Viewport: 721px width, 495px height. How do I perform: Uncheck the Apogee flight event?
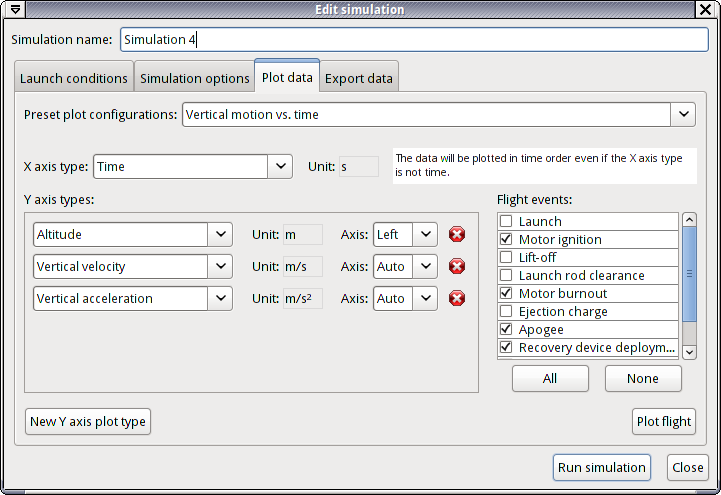(x=507, y=330)
